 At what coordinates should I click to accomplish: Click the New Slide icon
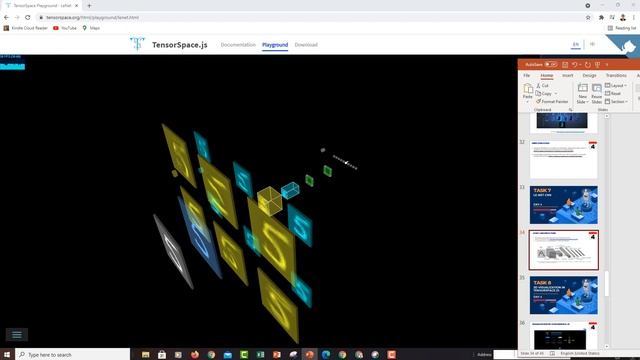[582, 88]
